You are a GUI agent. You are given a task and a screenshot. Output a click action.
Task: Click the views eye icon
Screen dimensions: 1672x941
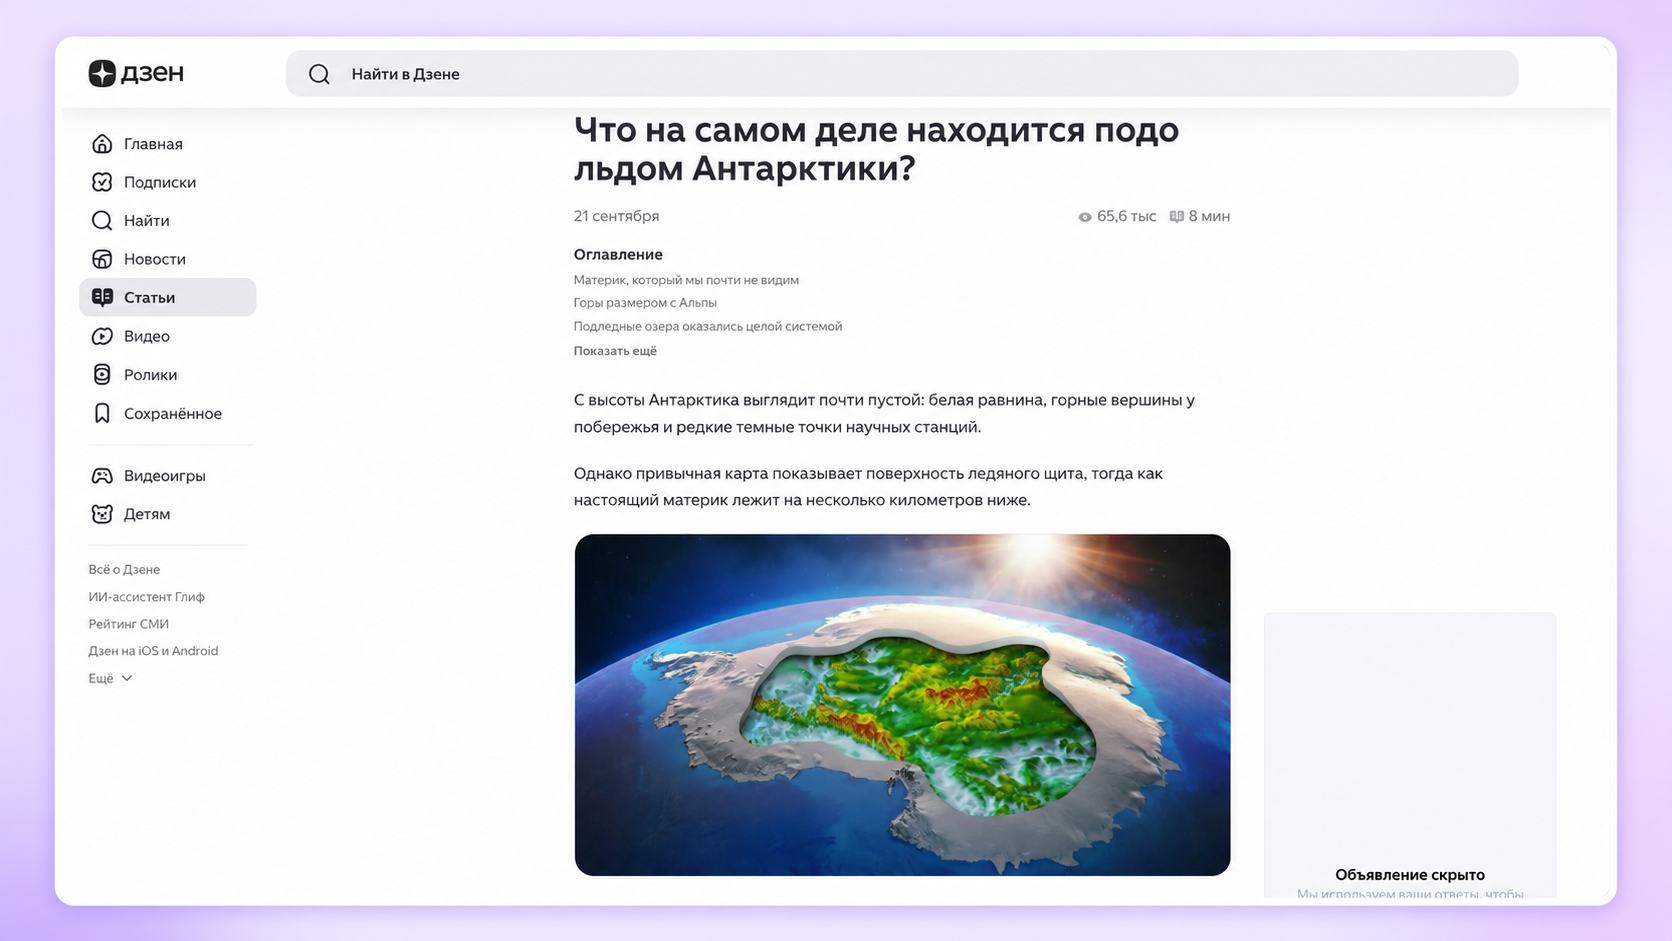(x=1085, y=217)
